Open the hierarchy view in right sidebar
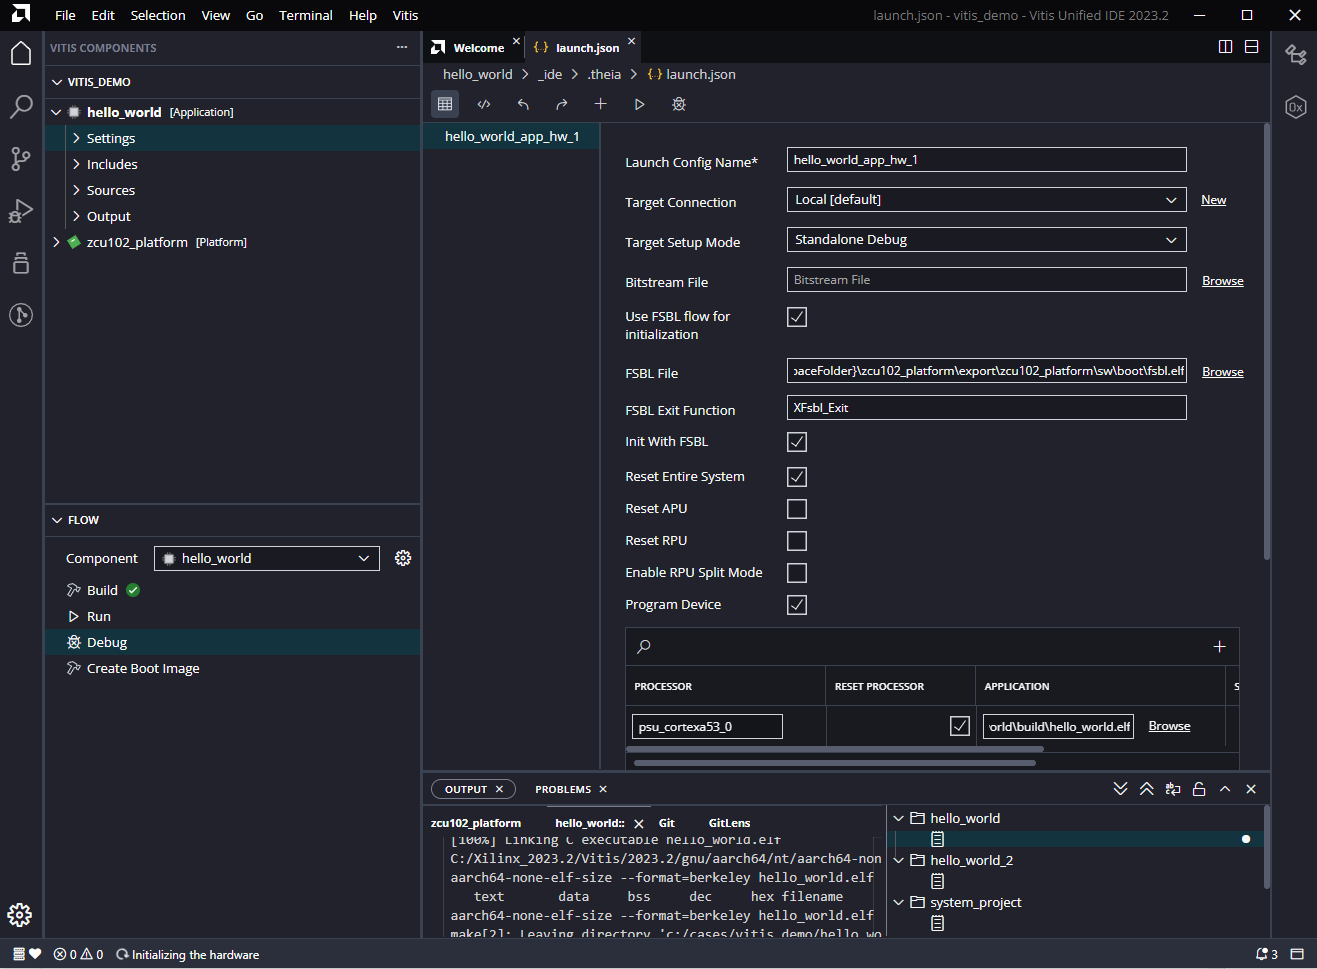This screenshot has height=969, width=1317. tap(1296, 54)
